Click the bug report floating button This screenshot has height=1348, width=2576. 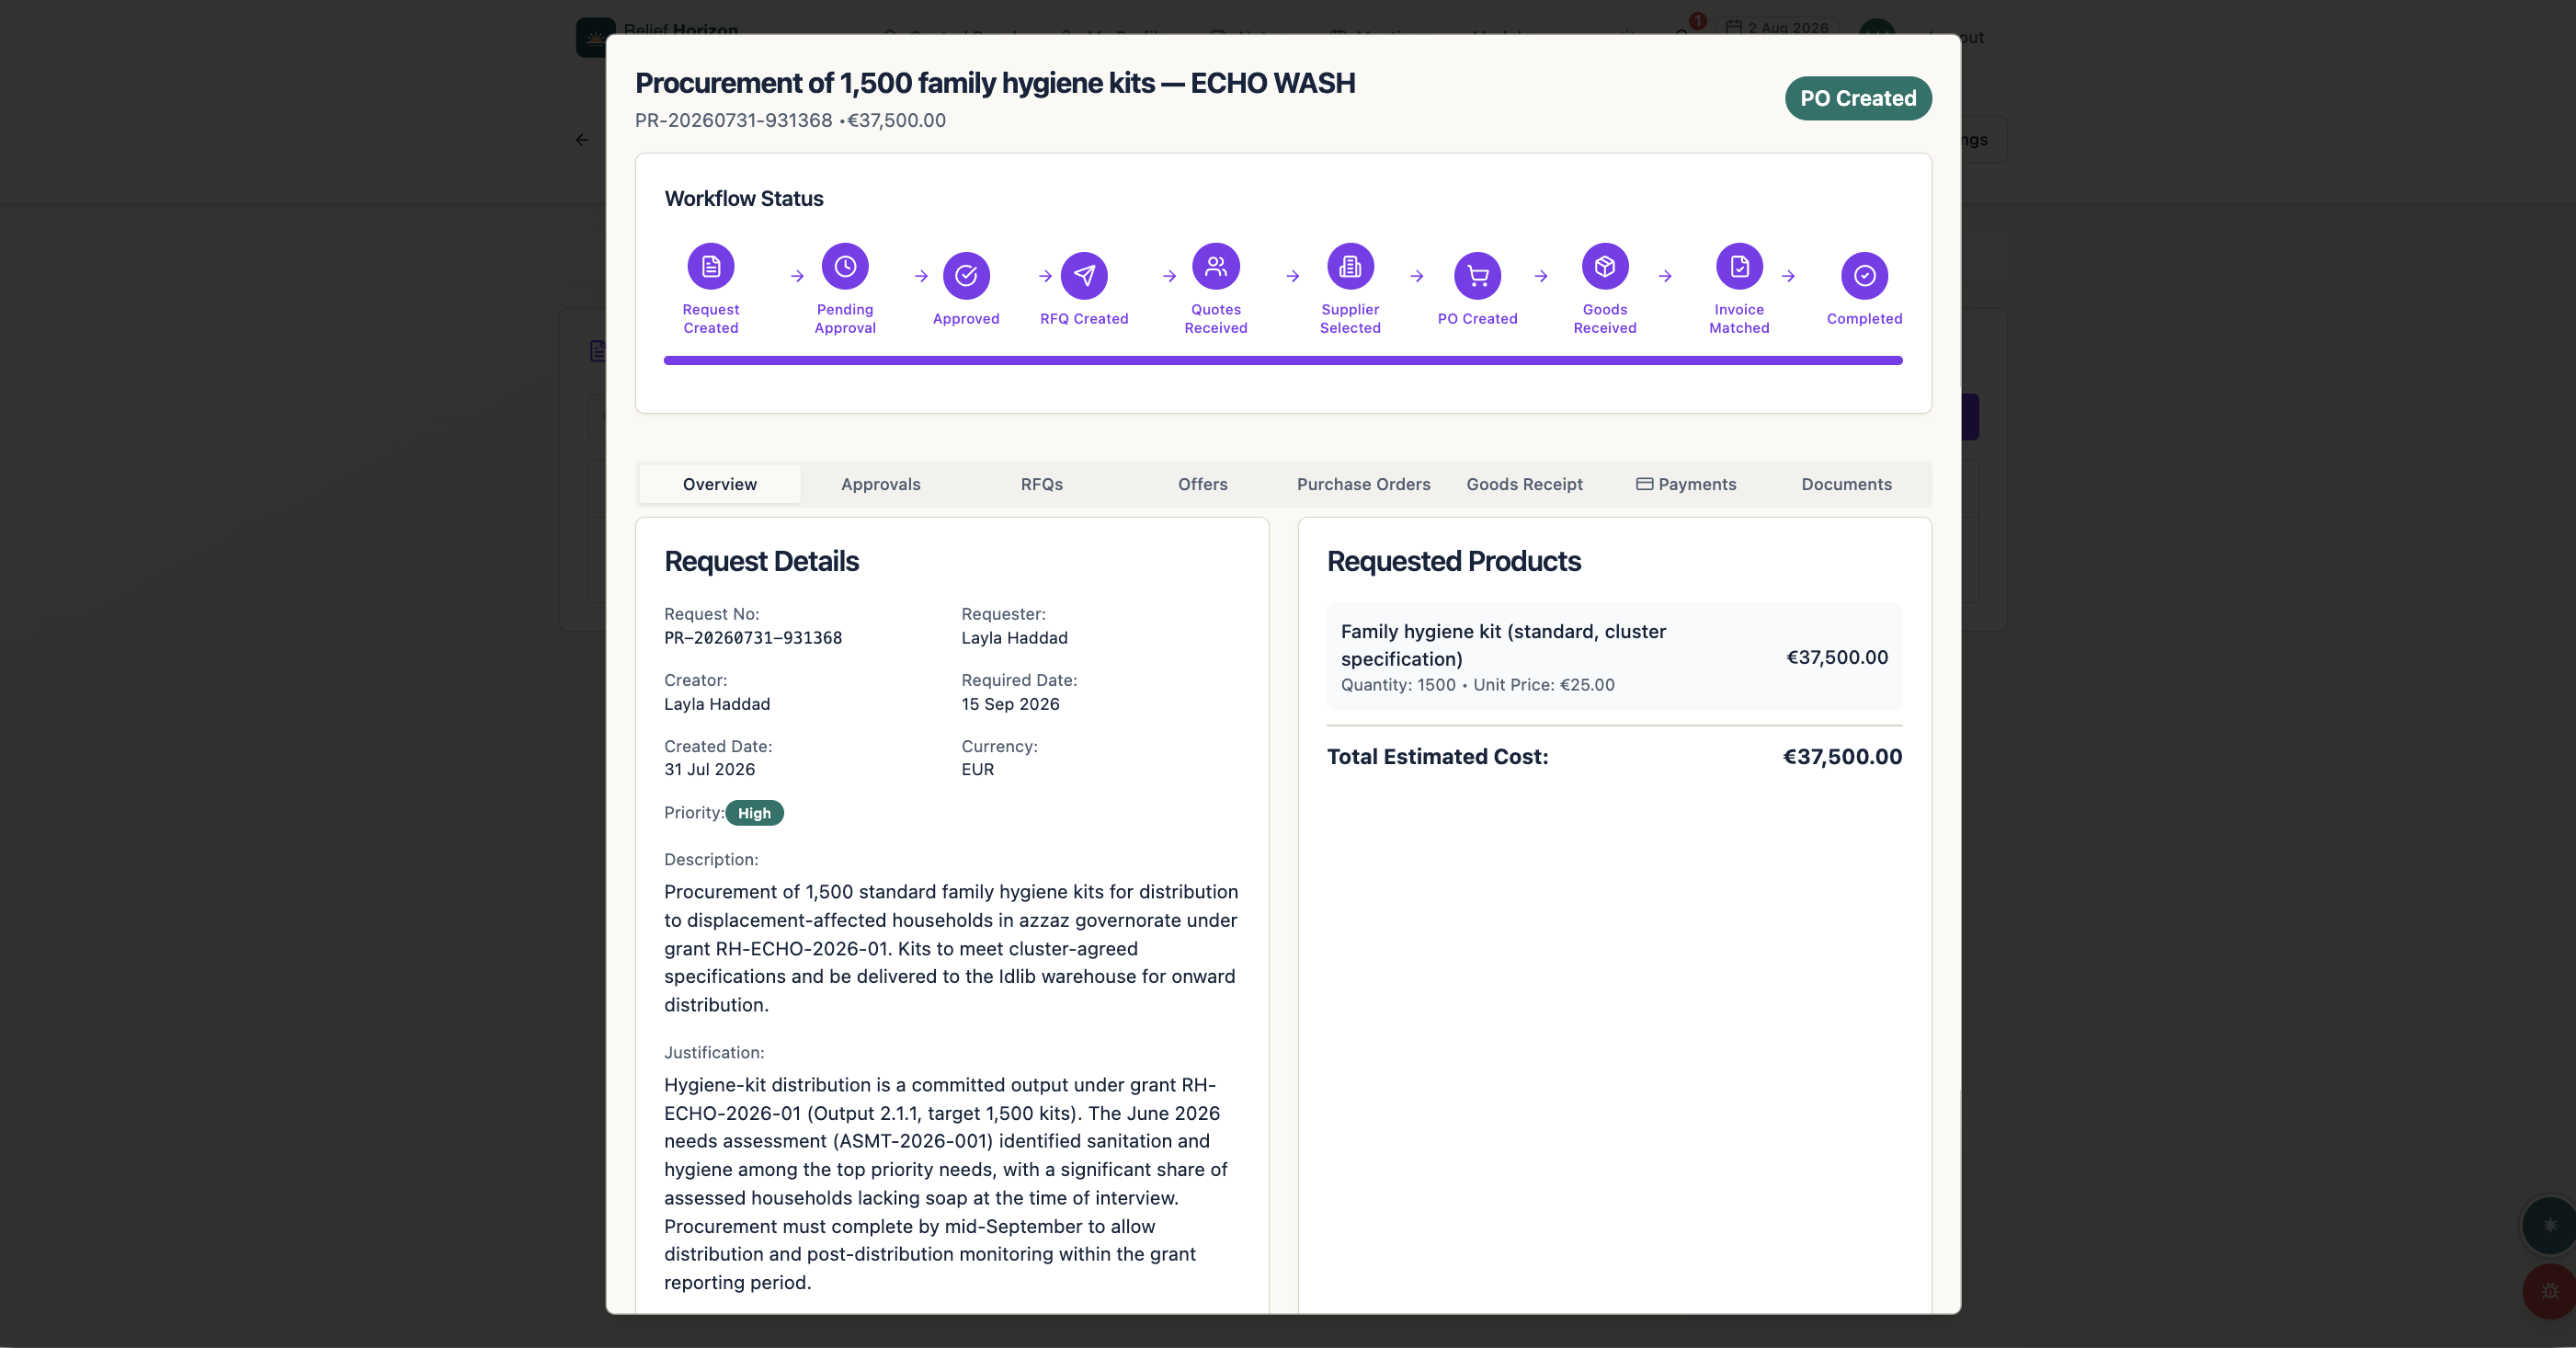(x=2549, y=1291)
